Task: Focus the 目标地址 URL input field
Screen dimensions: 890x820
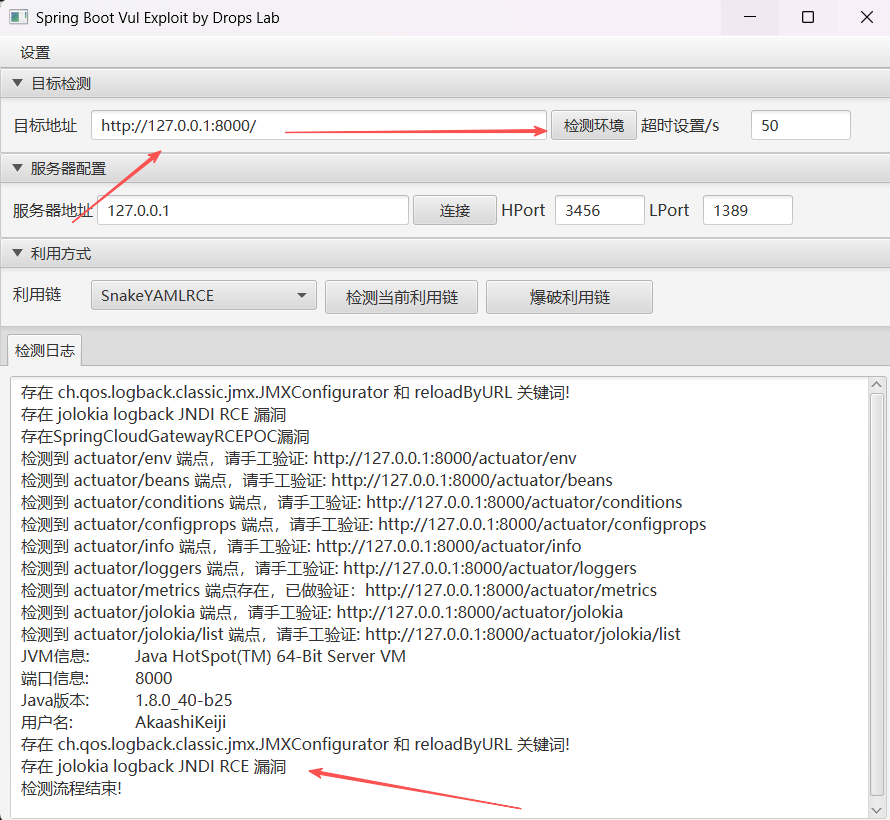Action: (318, 125)
